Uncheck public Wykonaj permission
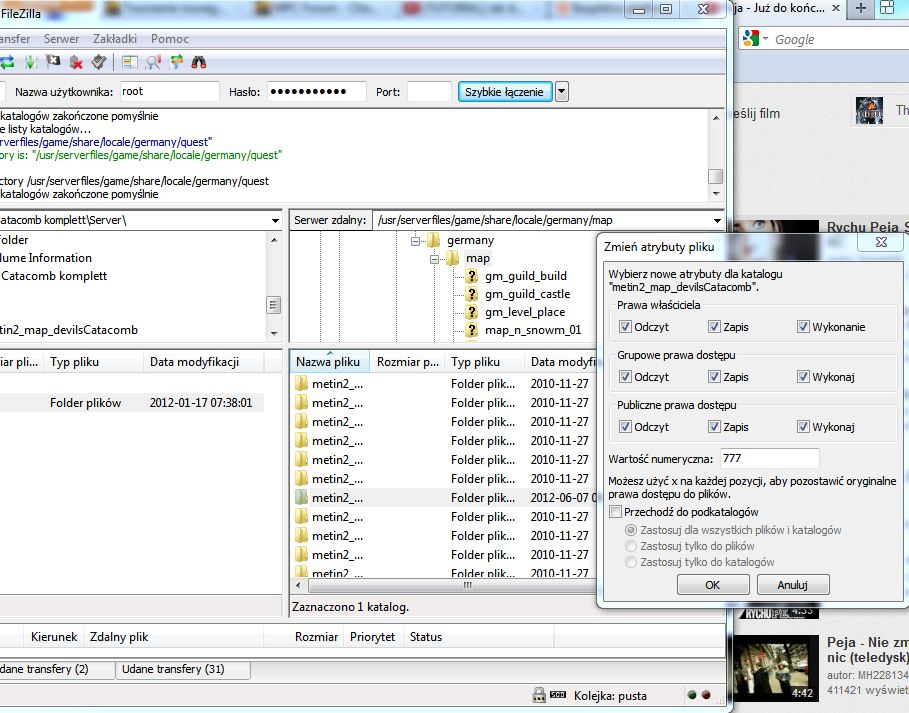909x713 pixels. point(803,427)
